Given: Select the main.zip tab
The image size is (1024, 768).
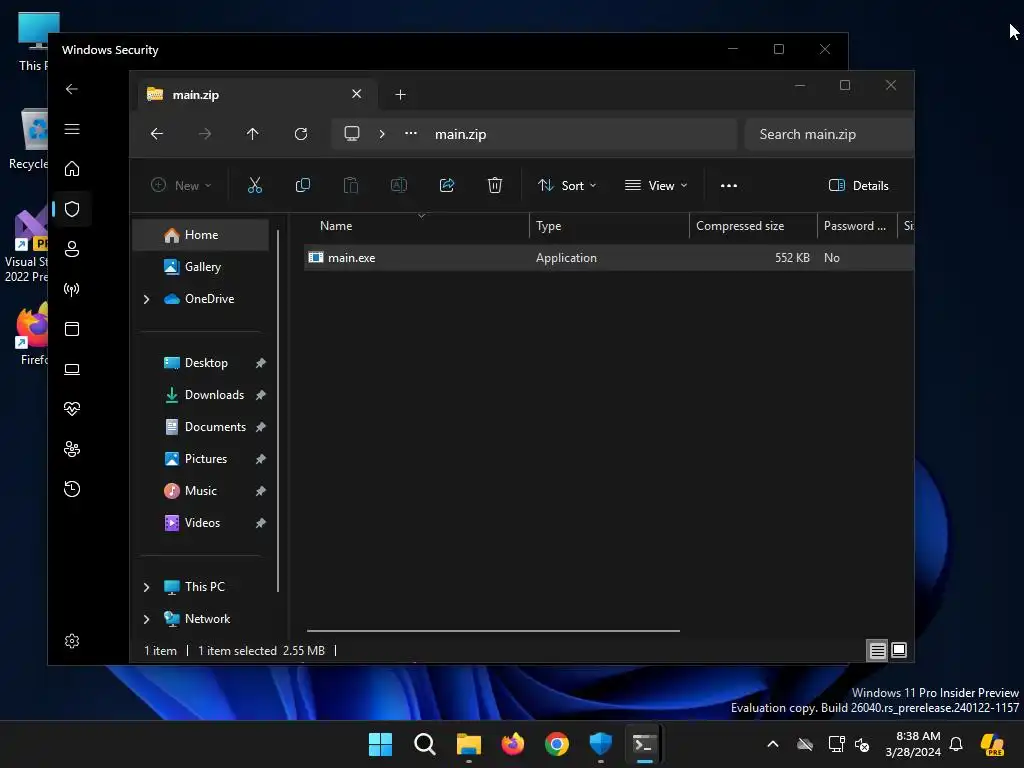Looking at the screenshot, I should (x=255, y=95).
